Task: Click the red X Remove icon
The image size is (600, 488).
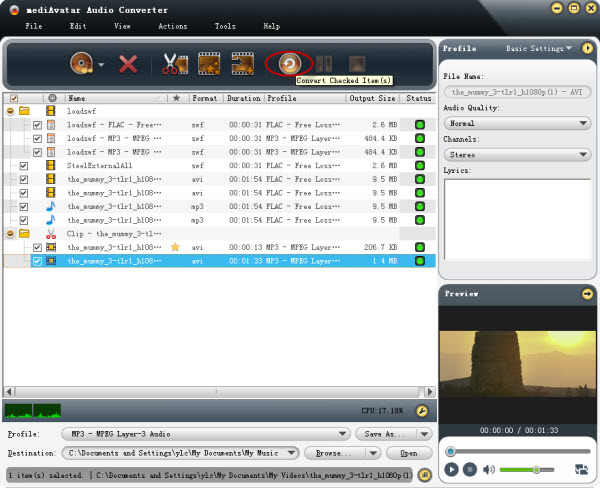Action: [128, 64]
